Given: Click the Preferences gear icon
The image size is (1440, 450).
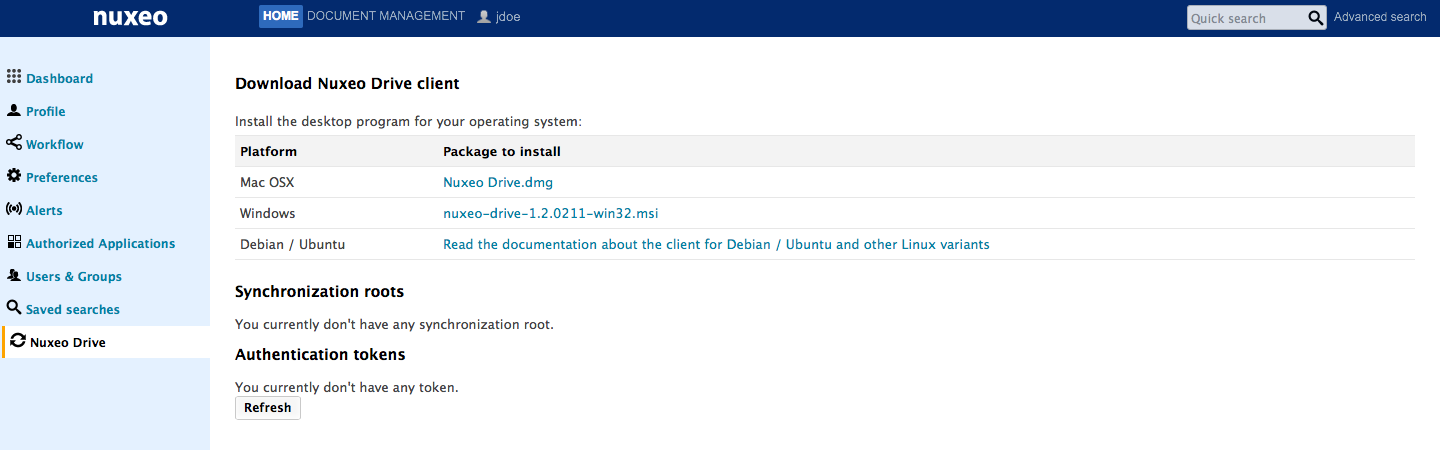Looking at the screenshot, I should click(14, 176).
